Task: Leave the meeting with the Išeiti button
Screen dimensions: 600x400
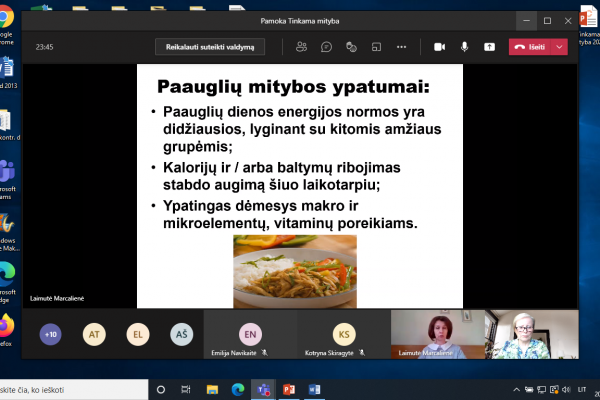Action: [x=530, y=47]
